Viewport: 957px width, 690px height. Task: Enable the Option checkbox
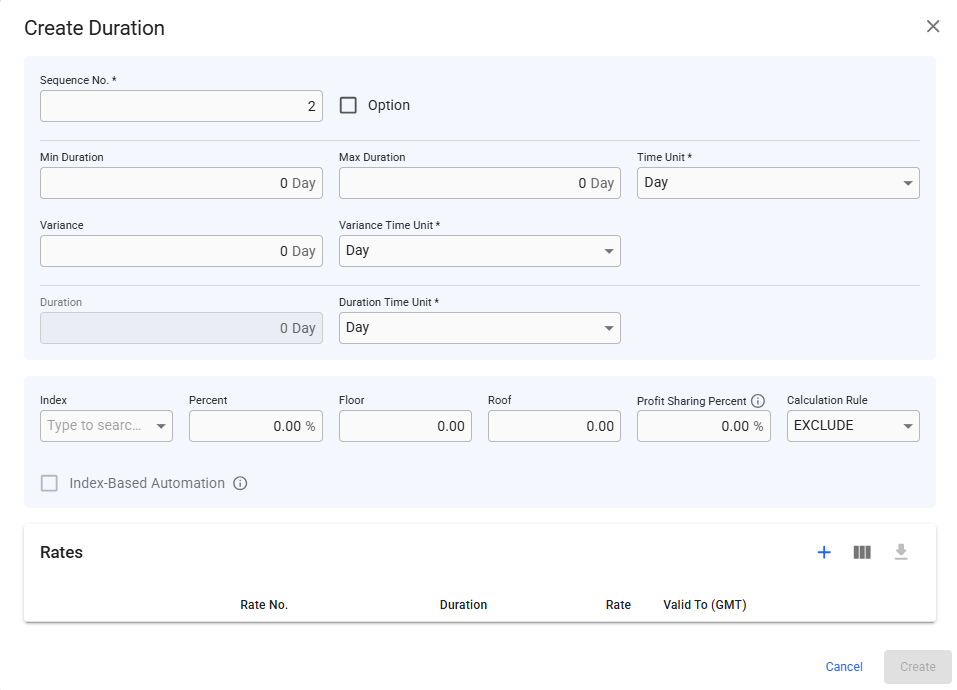tap(348, 105)
